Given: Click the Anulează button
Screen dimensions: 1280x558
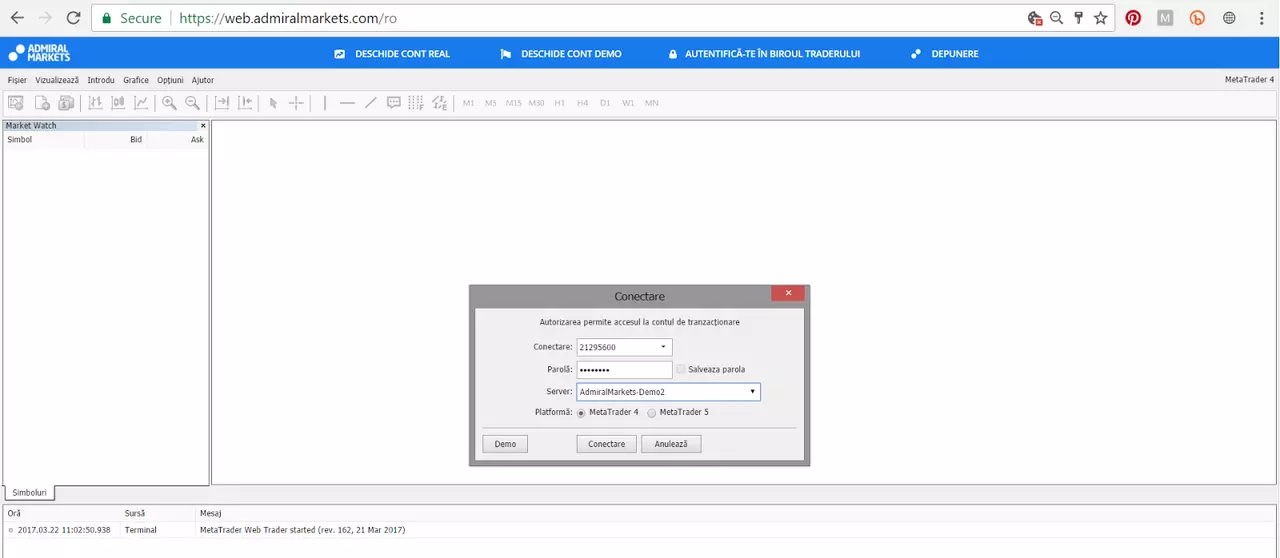Looking at the screenshot, I should point(671,444).
